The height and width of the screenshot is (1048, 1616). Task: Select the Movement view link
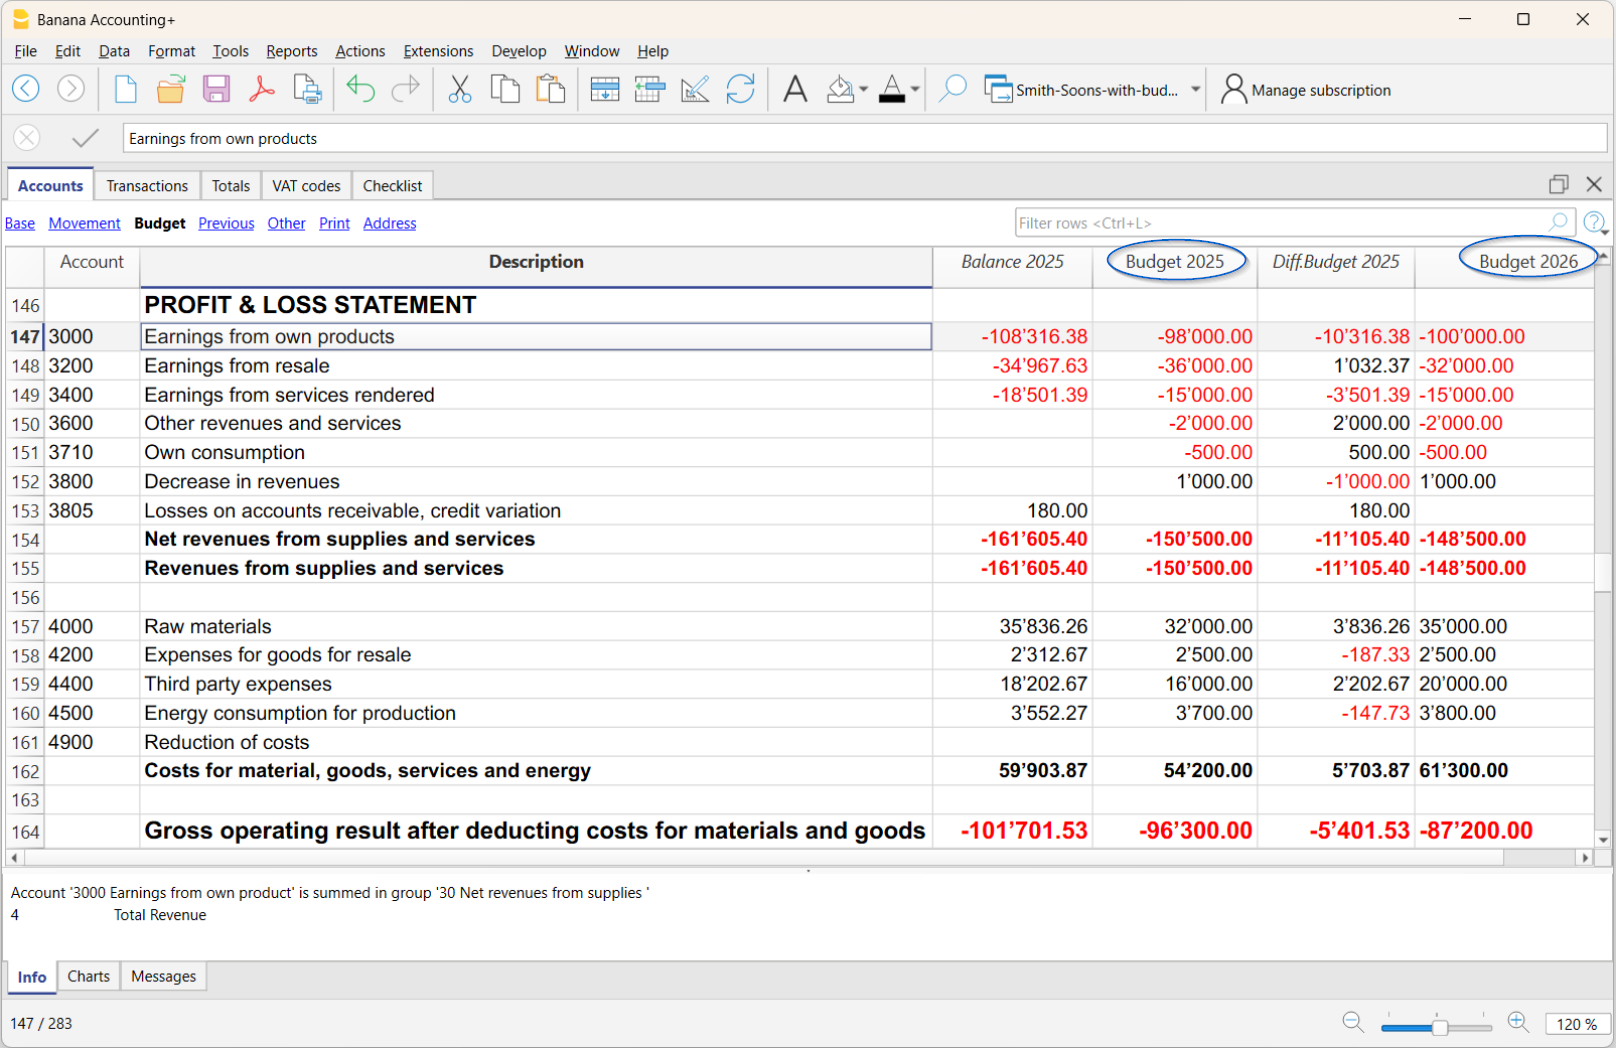click(84, 223)
